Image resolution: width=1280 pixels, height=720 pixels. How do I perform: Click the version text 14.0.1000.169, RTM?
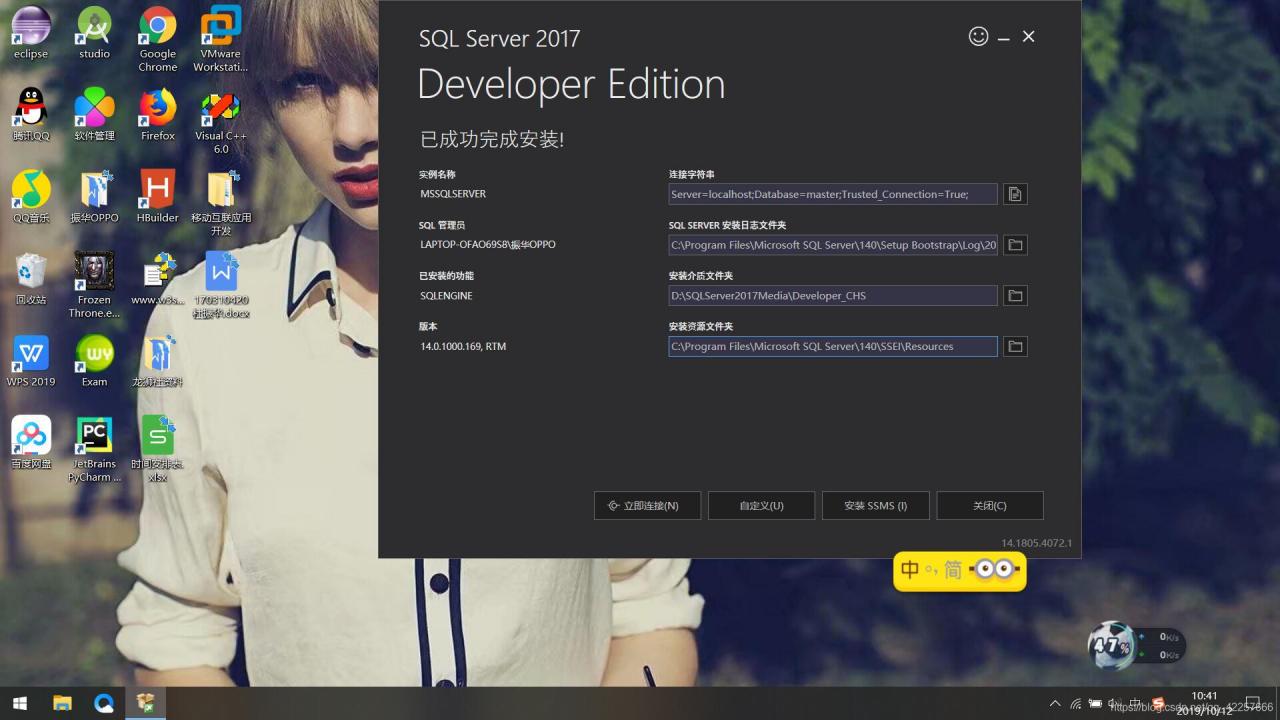463,347
